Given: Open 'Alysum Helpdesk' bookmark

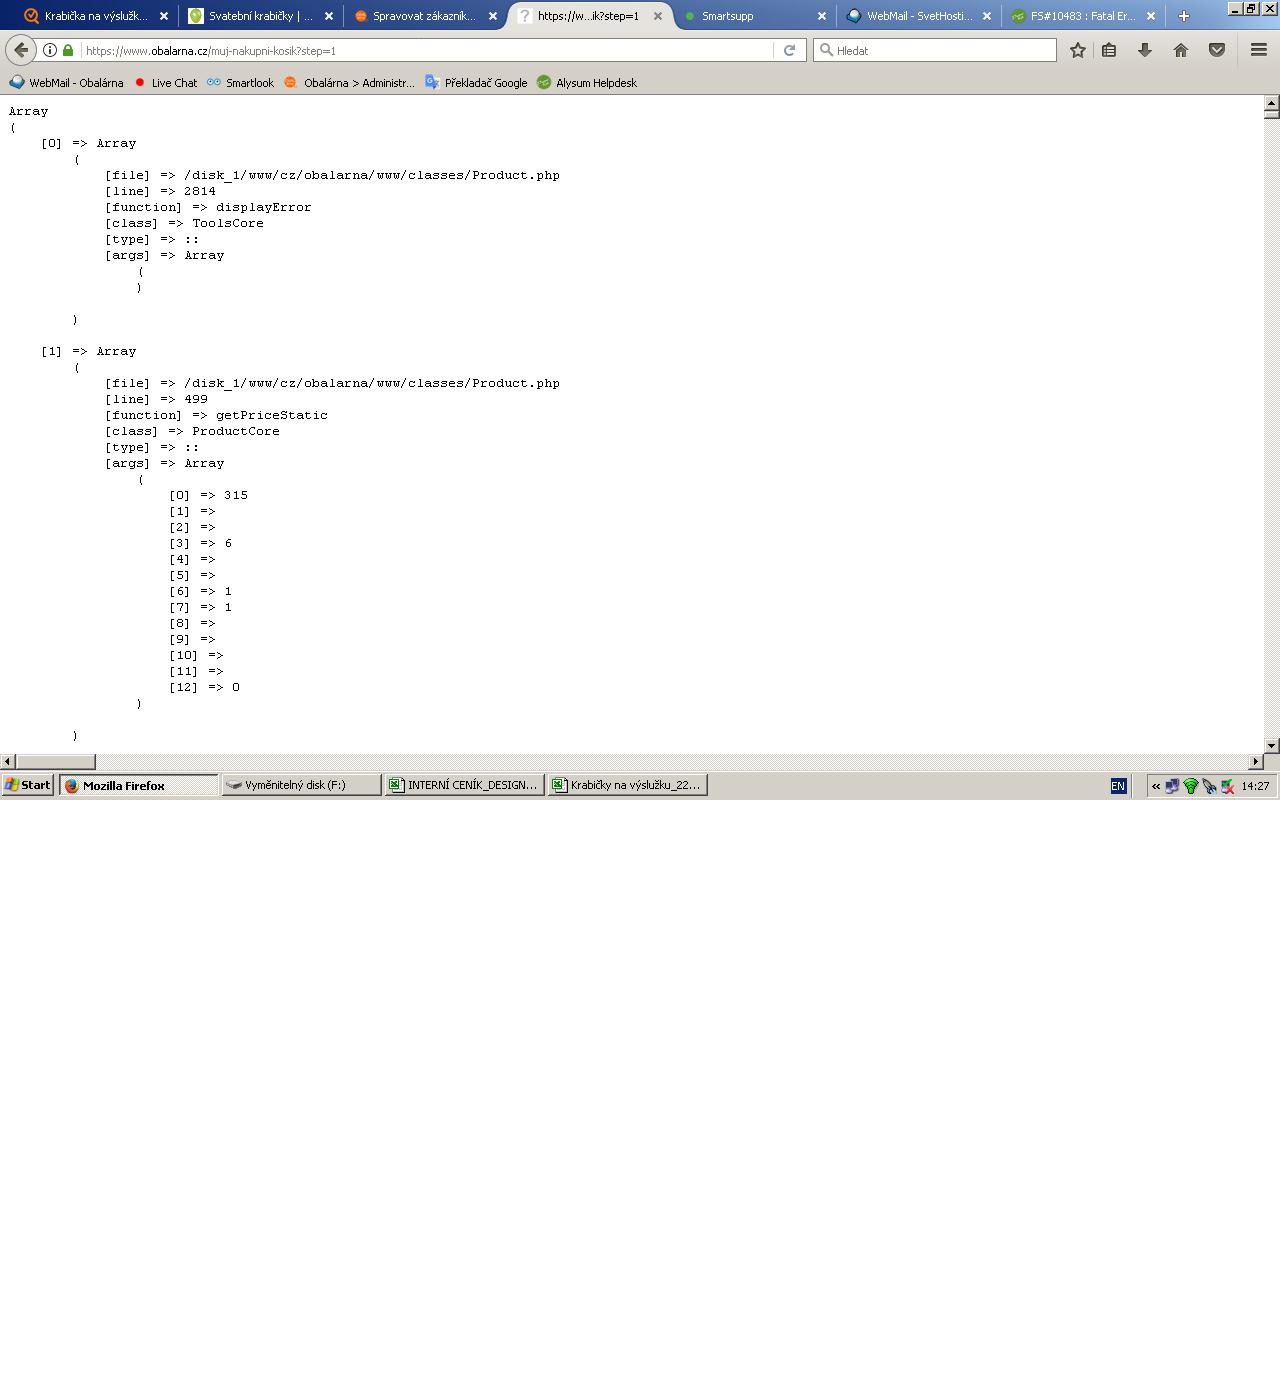Looking at the screenshot, I should (x=587, y=83).
